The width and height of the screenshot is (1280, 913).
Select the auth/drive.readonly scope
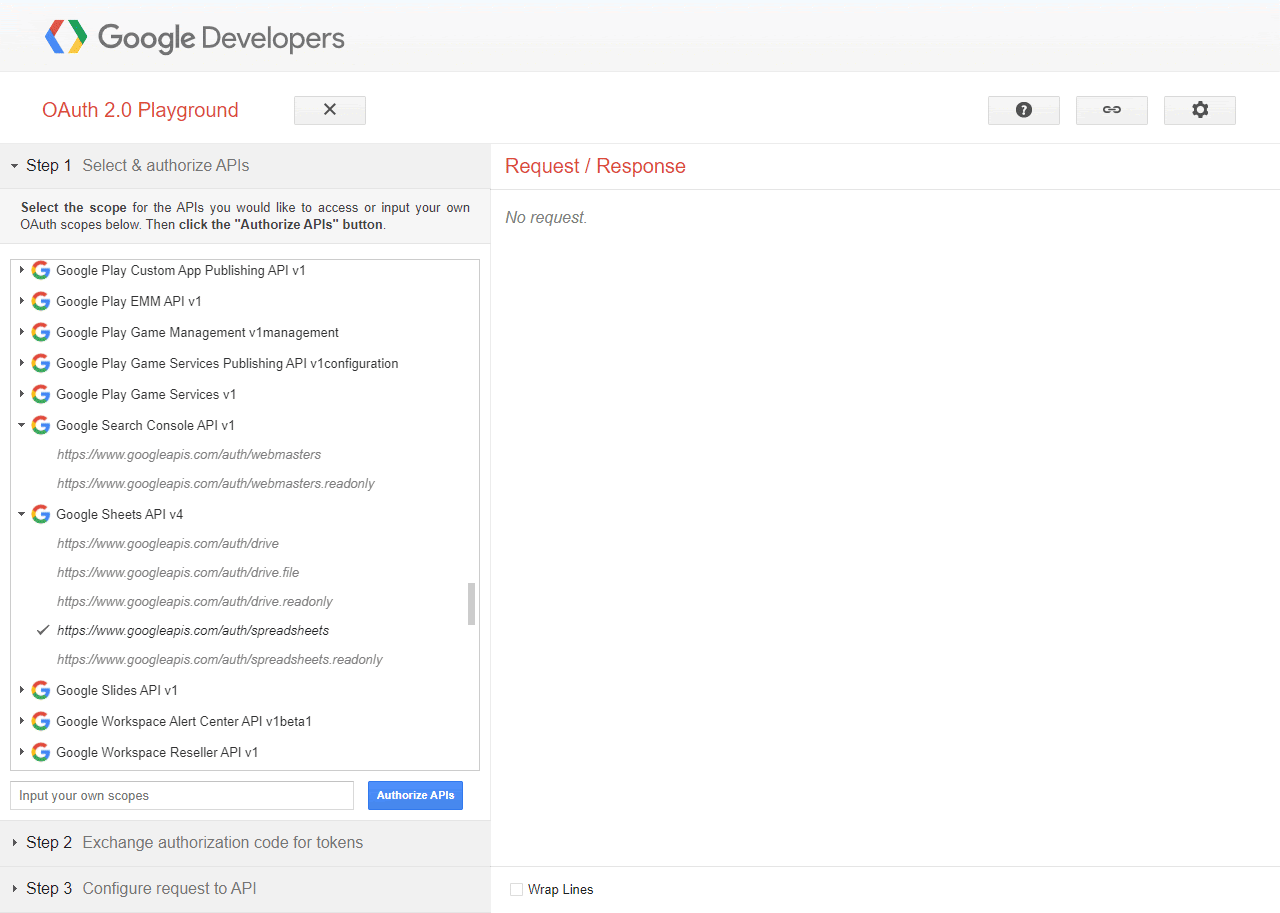[195, 601]
